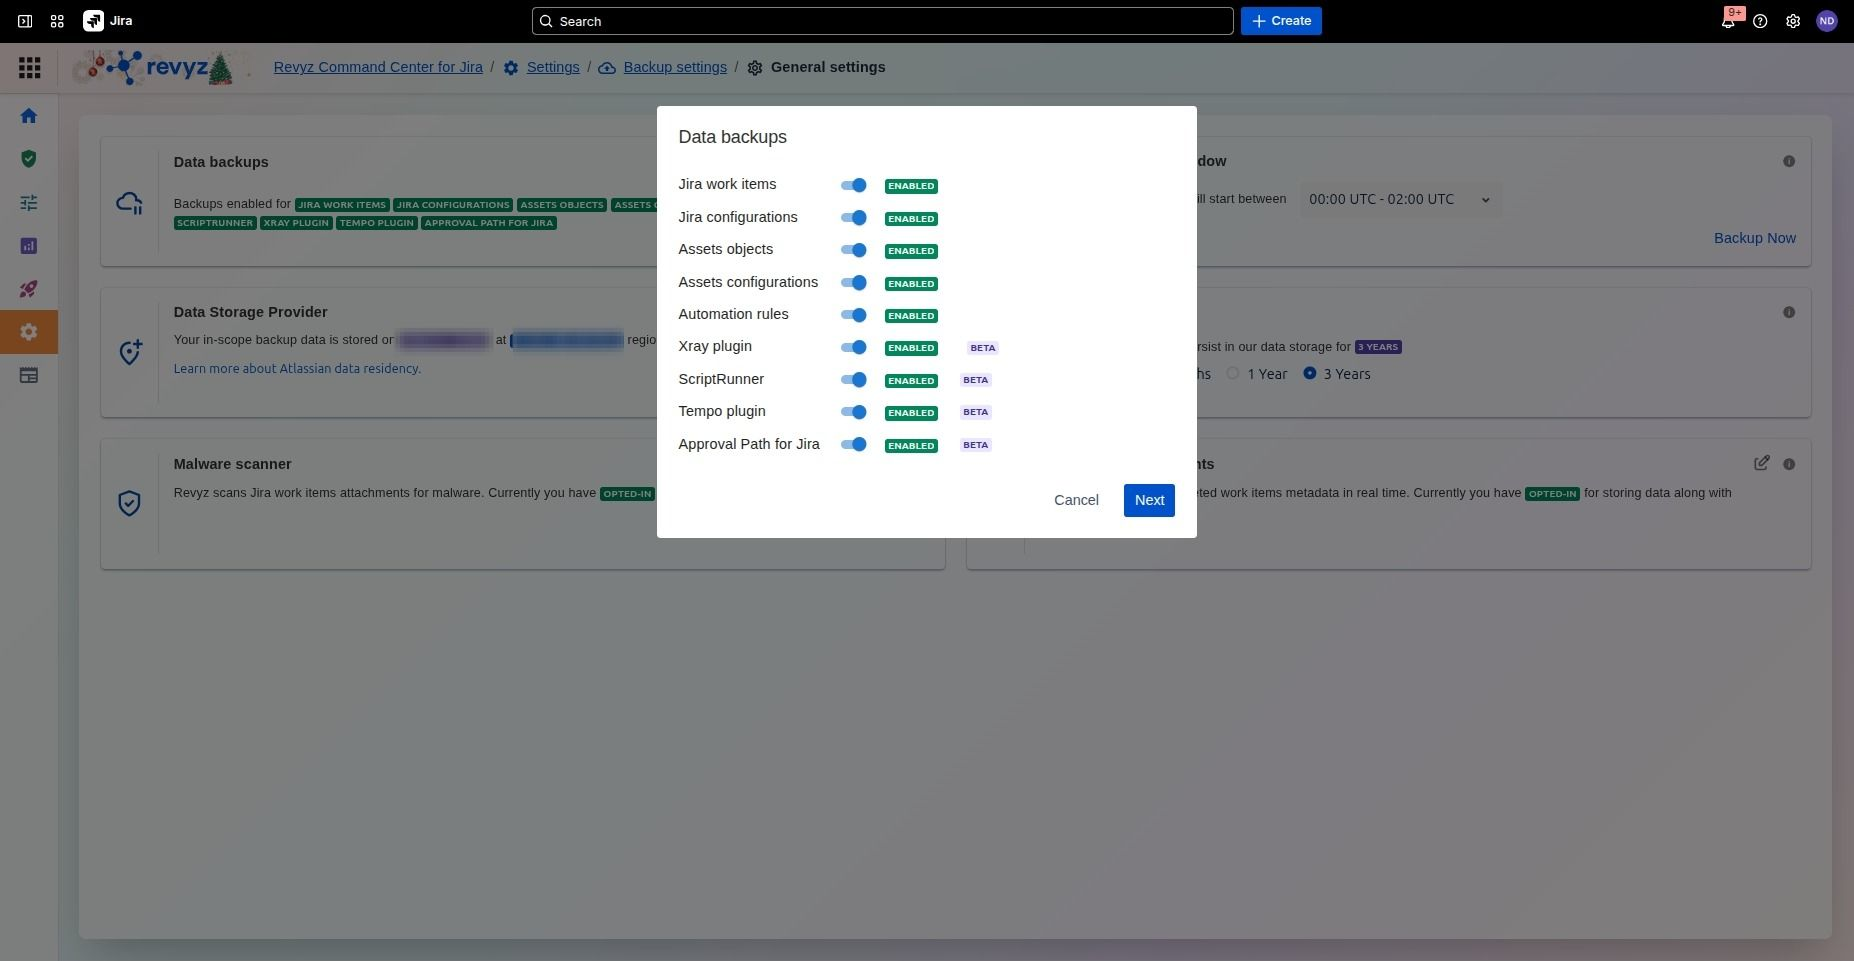This screenshot has height=961, width=1854.
Task: Open the help question mark icon
Action: [x=1760, y=21]
